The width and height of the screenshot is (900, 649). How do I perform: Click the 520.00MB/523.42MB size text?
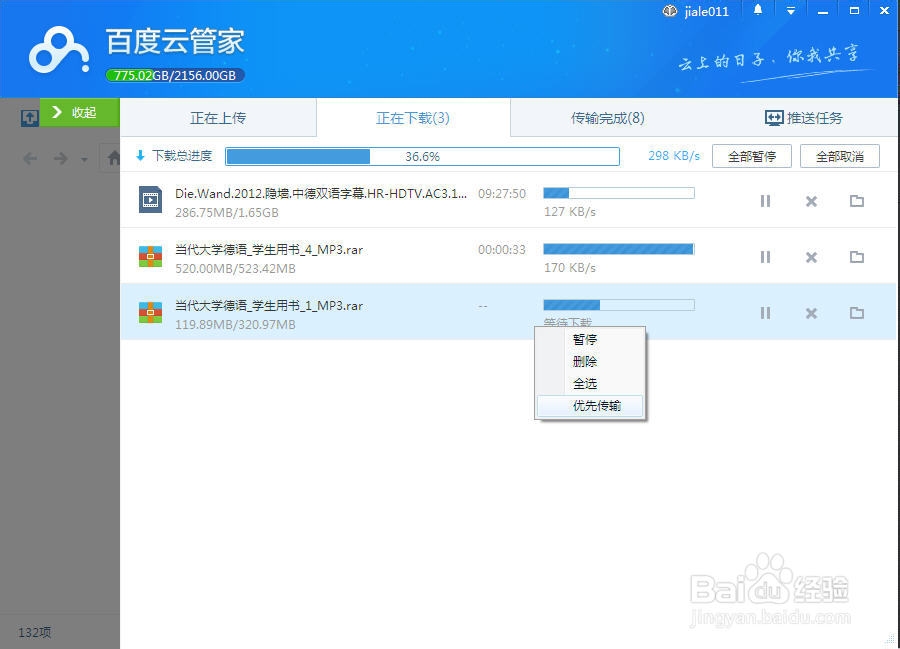[x=235, y=269]
